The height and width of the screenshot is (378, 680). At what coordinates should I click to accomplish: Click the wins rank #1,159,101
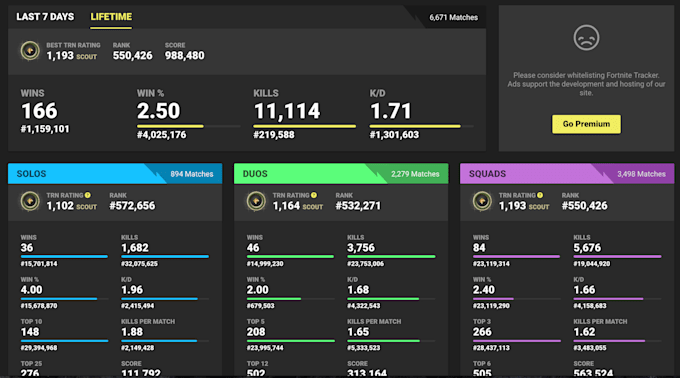[x=45, y=129]
